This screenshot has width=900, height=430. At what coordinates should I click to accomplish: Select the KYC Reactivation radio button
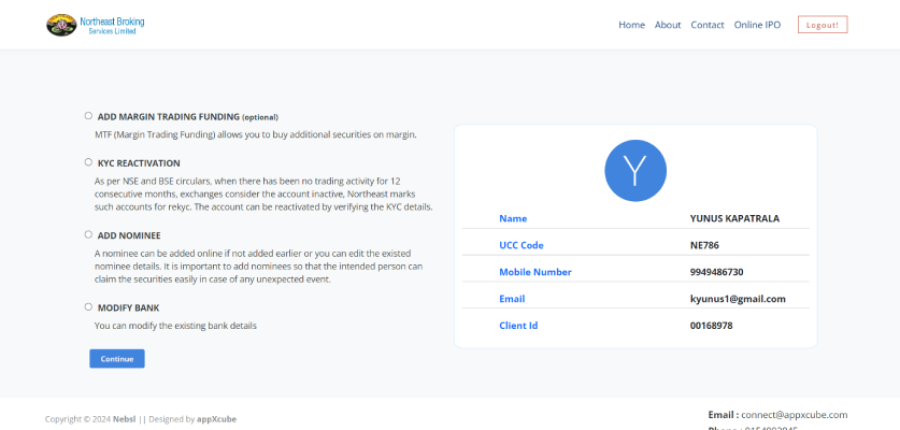(89, 162)
